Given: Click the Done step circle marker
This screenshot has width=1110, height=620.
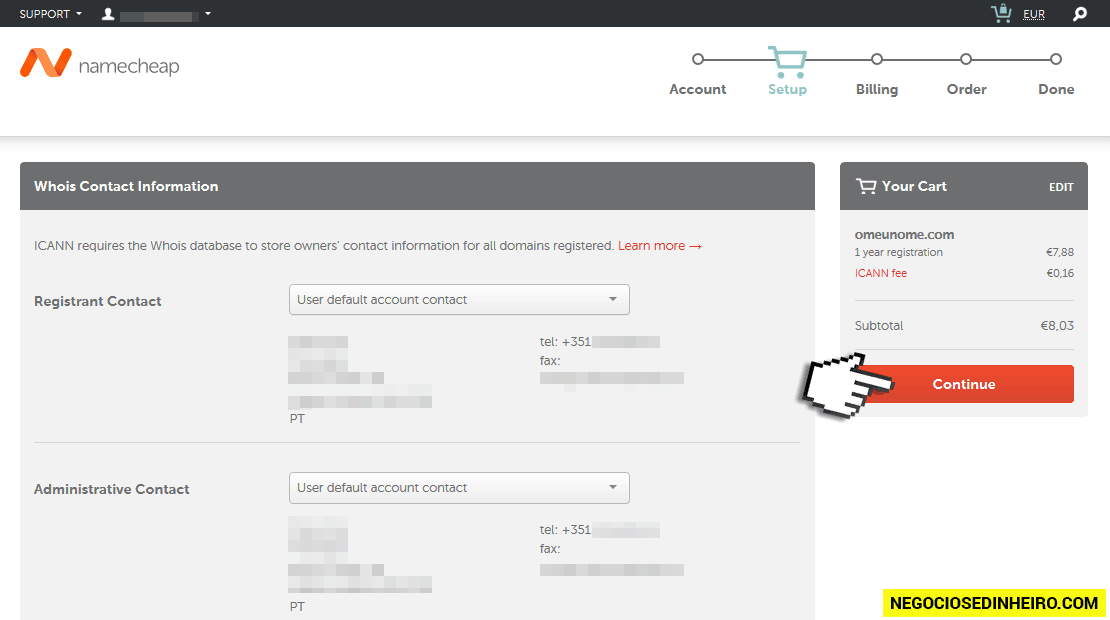Looking at the screenshot, I should [1055, 59].
